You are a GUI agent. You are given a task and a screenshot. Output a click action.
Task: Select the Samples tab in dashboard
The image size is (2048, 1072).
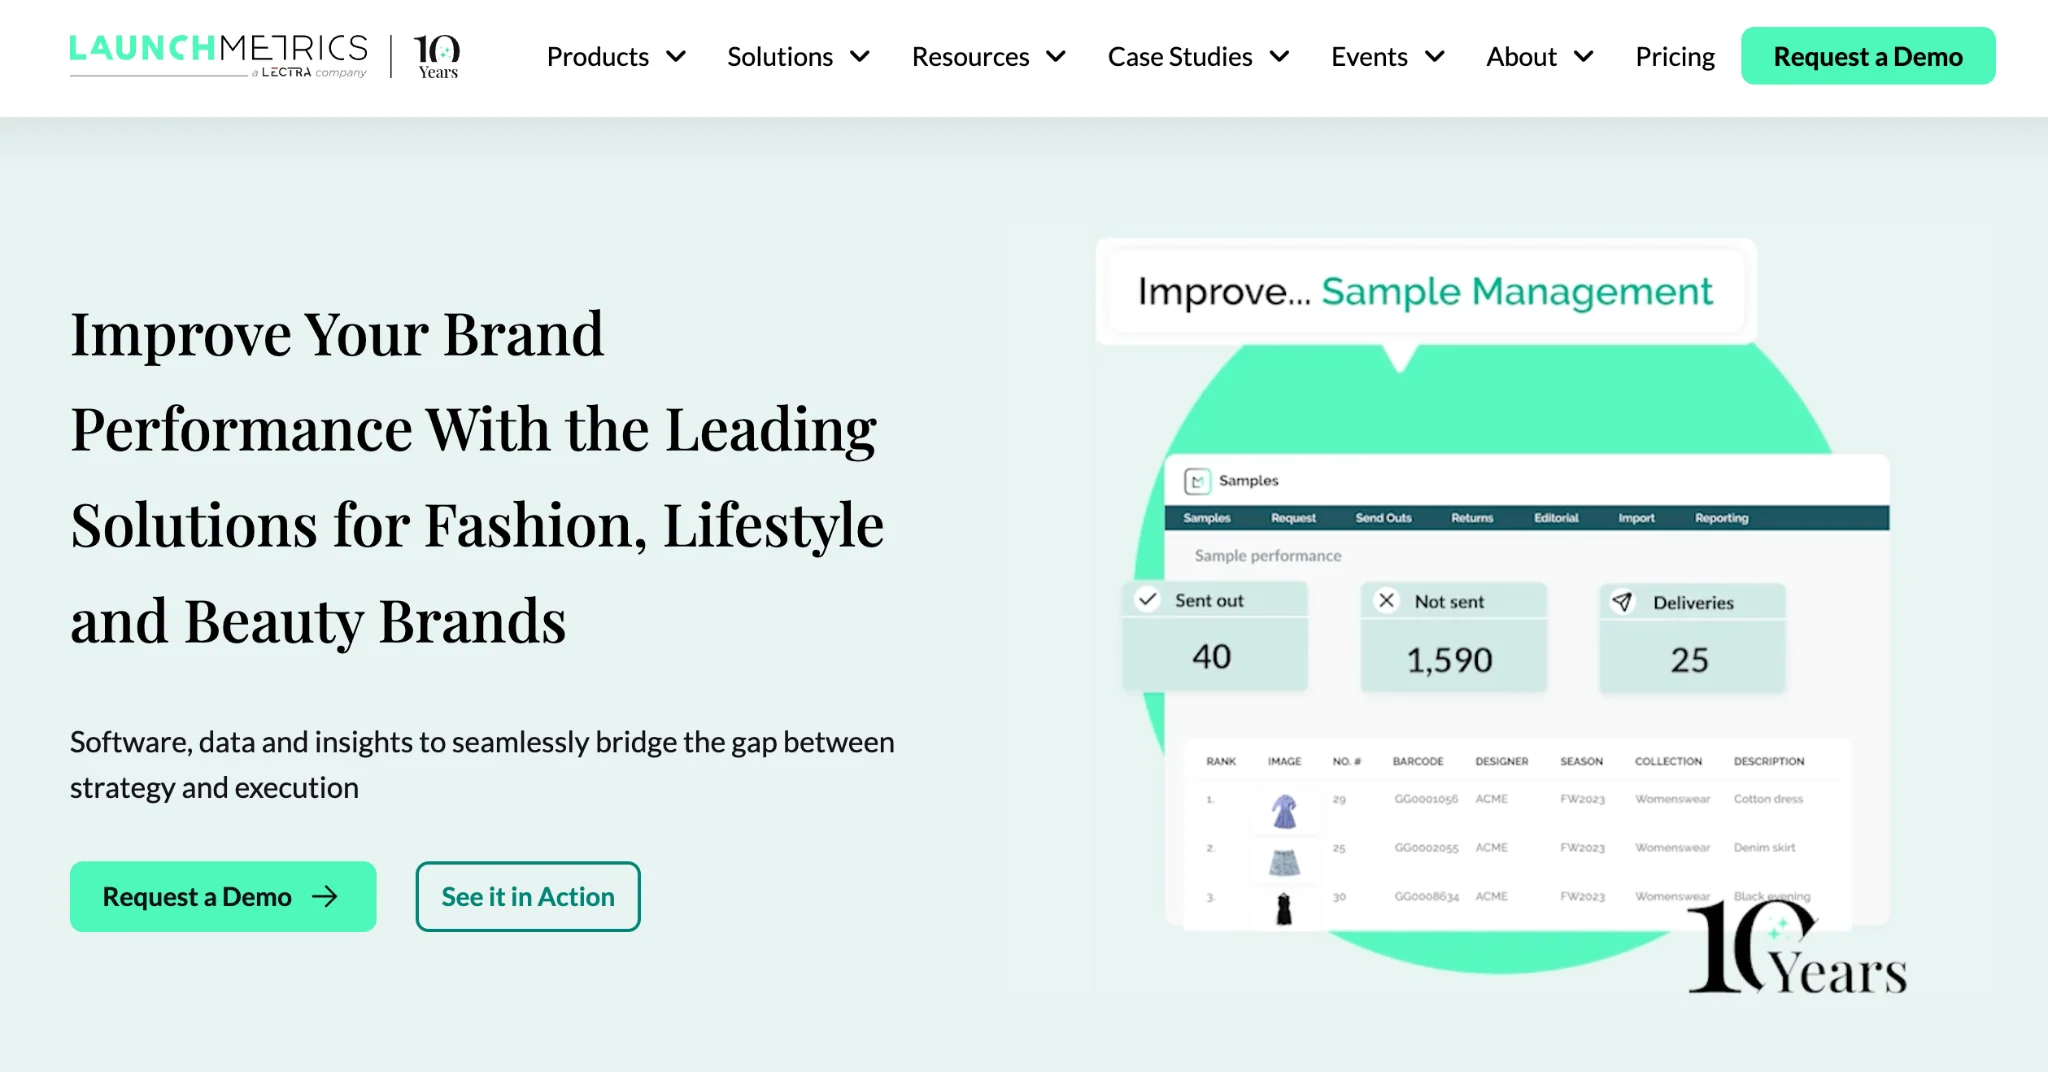(1207, 518)
